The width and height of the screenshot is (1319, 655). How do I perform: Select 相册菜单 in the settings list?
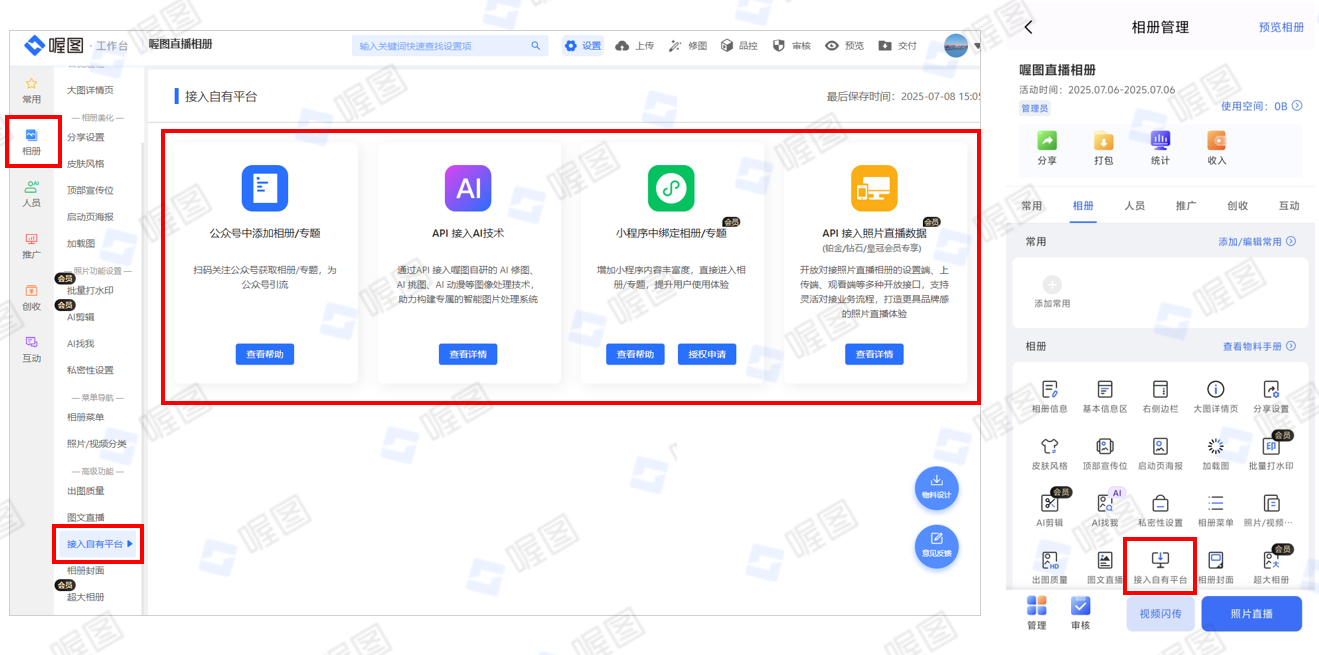[x=86, y=417]
